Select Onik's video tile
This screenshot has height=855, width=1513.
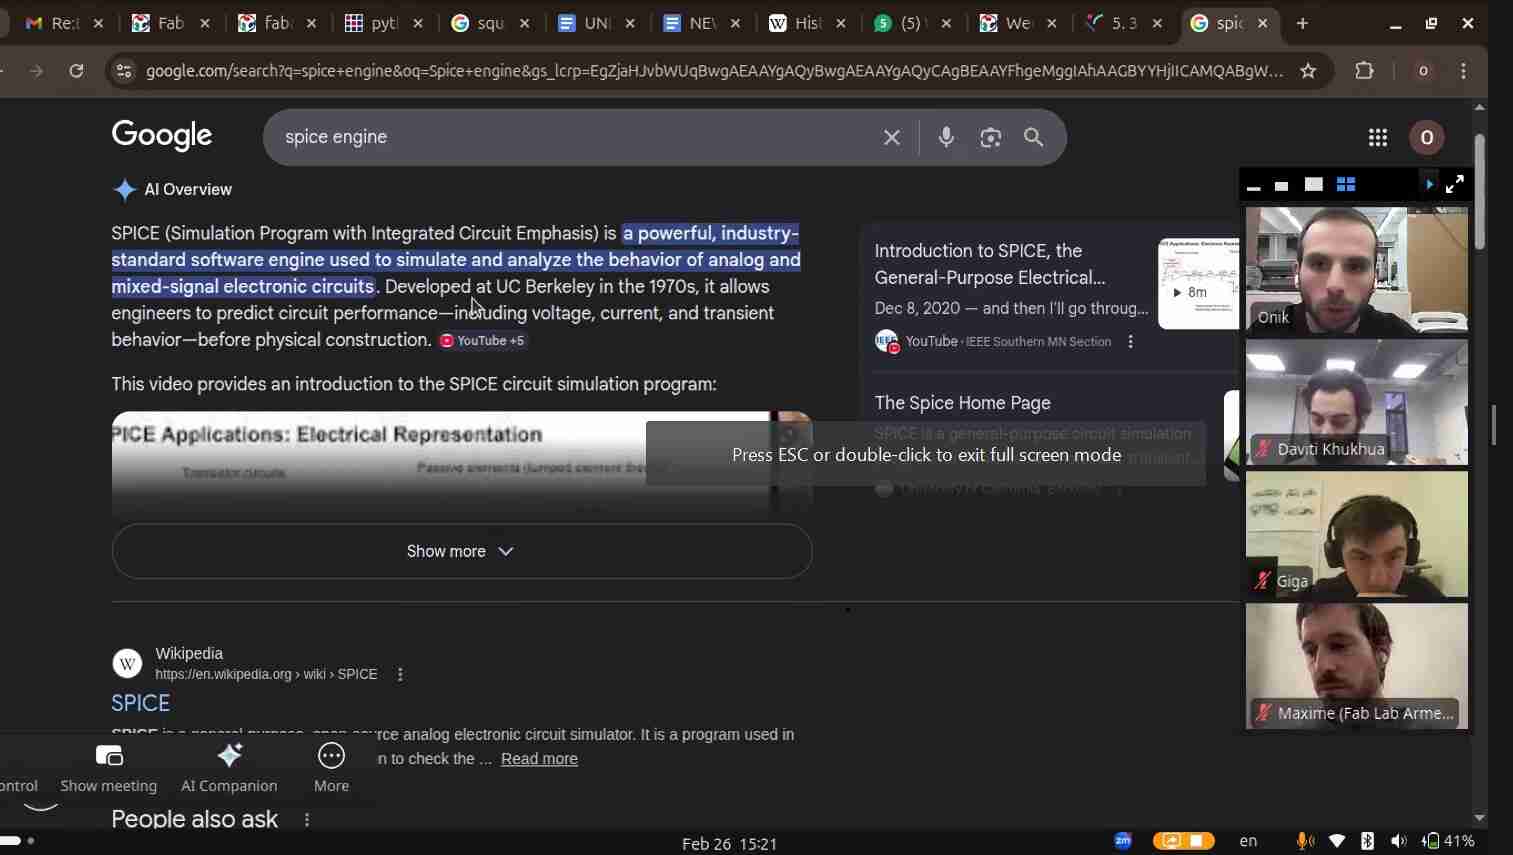1357,270
